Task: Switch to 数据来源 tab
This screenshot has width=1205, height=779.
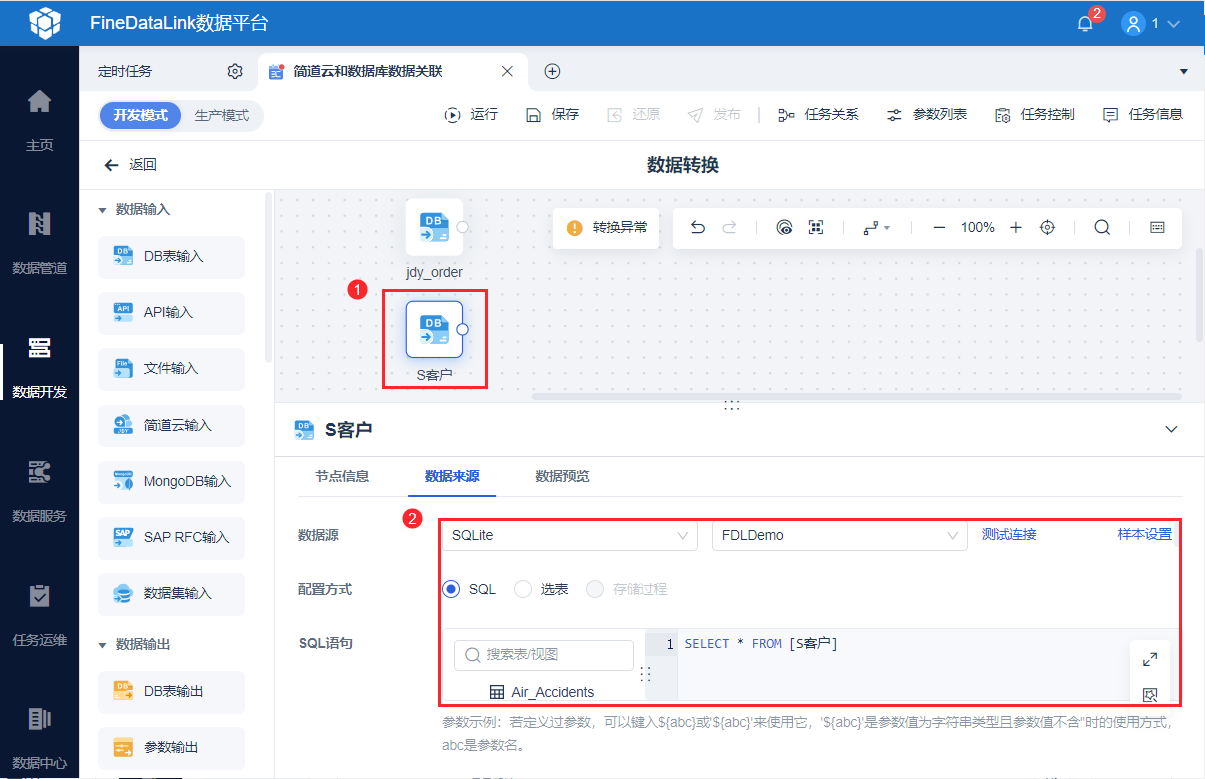Action: click(x=452, y=476)
